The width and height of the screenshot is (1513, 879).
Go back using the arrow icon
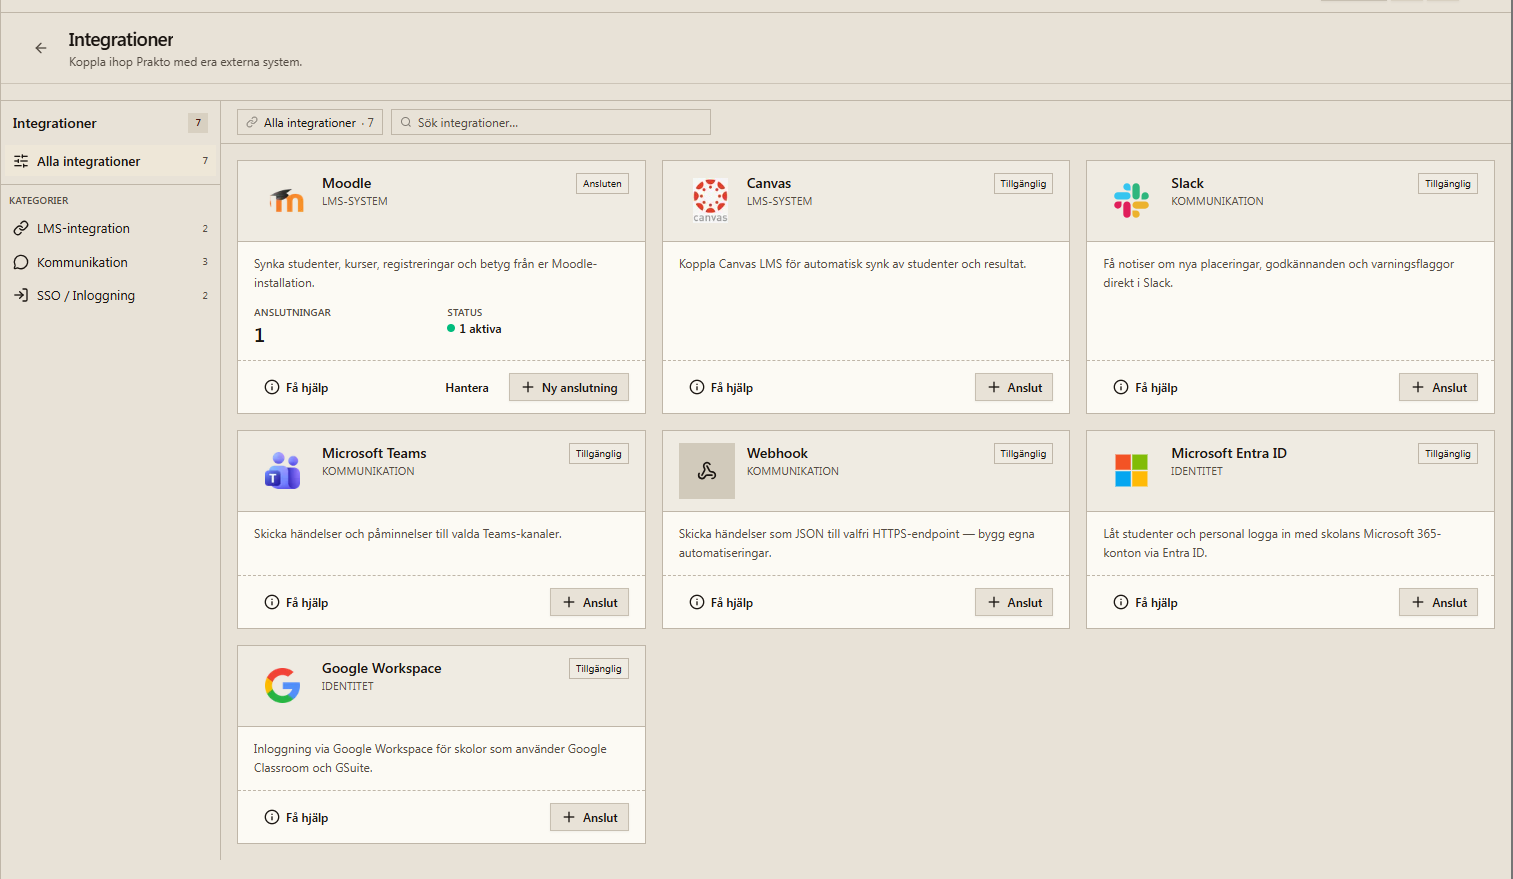point(41,48)
